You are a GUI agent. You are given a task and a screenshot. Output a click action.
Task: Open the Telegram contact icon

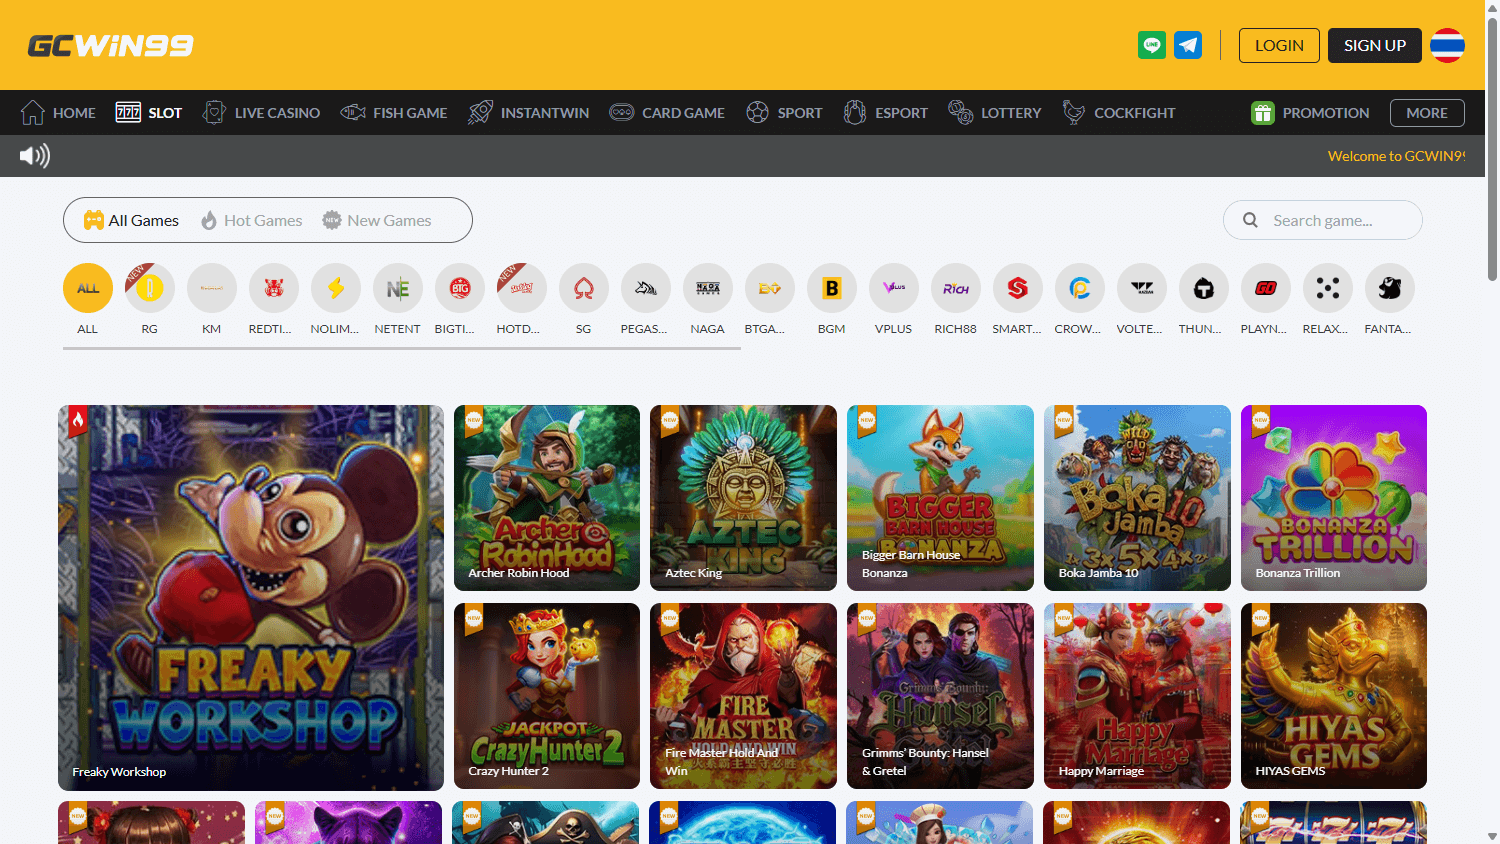(1188, 45)
